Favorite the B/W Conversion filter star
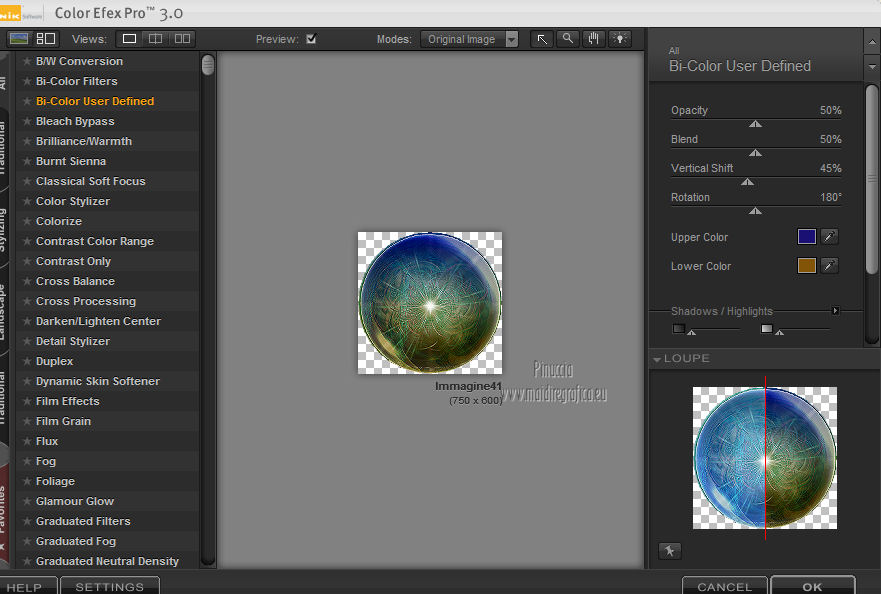Image resolution: width=881 pixels, height=594 pixels. [26, 61]
